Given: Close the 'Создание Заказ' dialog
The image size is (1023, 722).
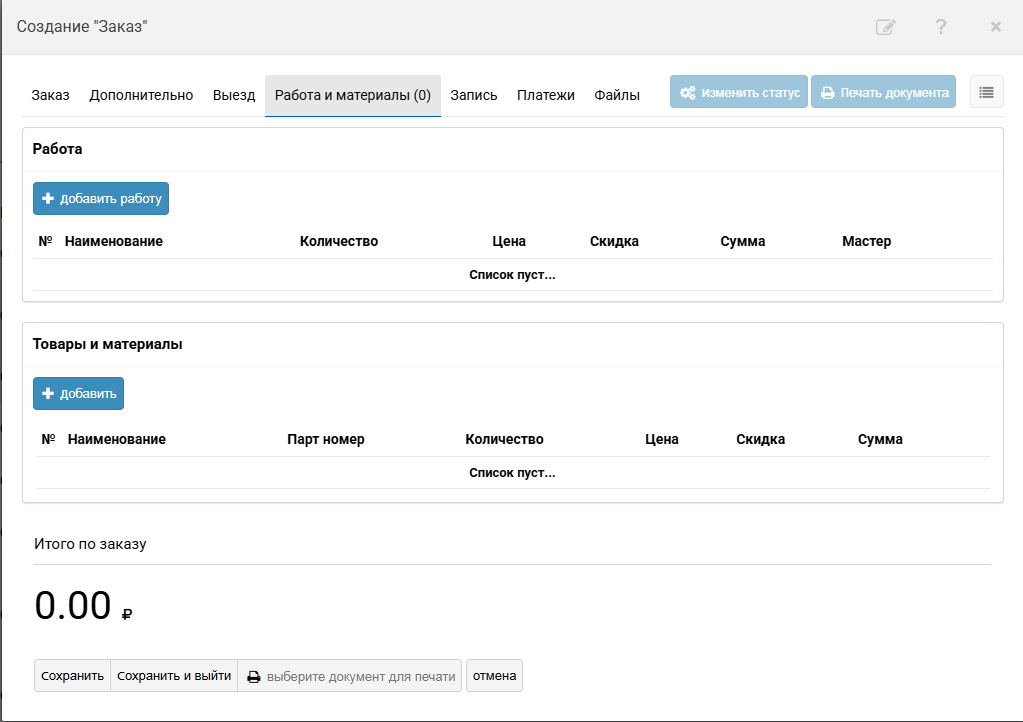Looking at the screenshot, I should (x=996, y=27).
